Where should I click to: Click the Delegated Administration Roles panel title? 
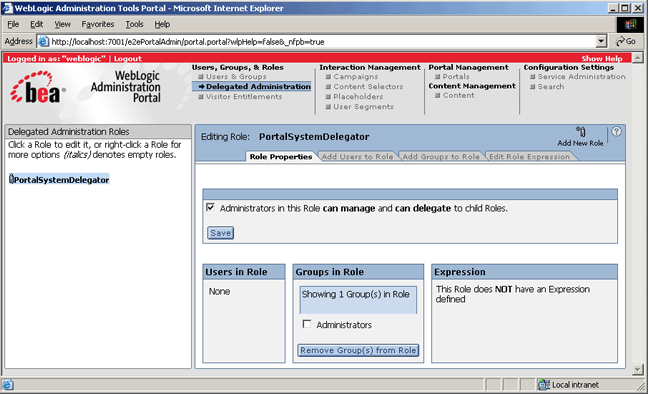[x=69, y=131]
